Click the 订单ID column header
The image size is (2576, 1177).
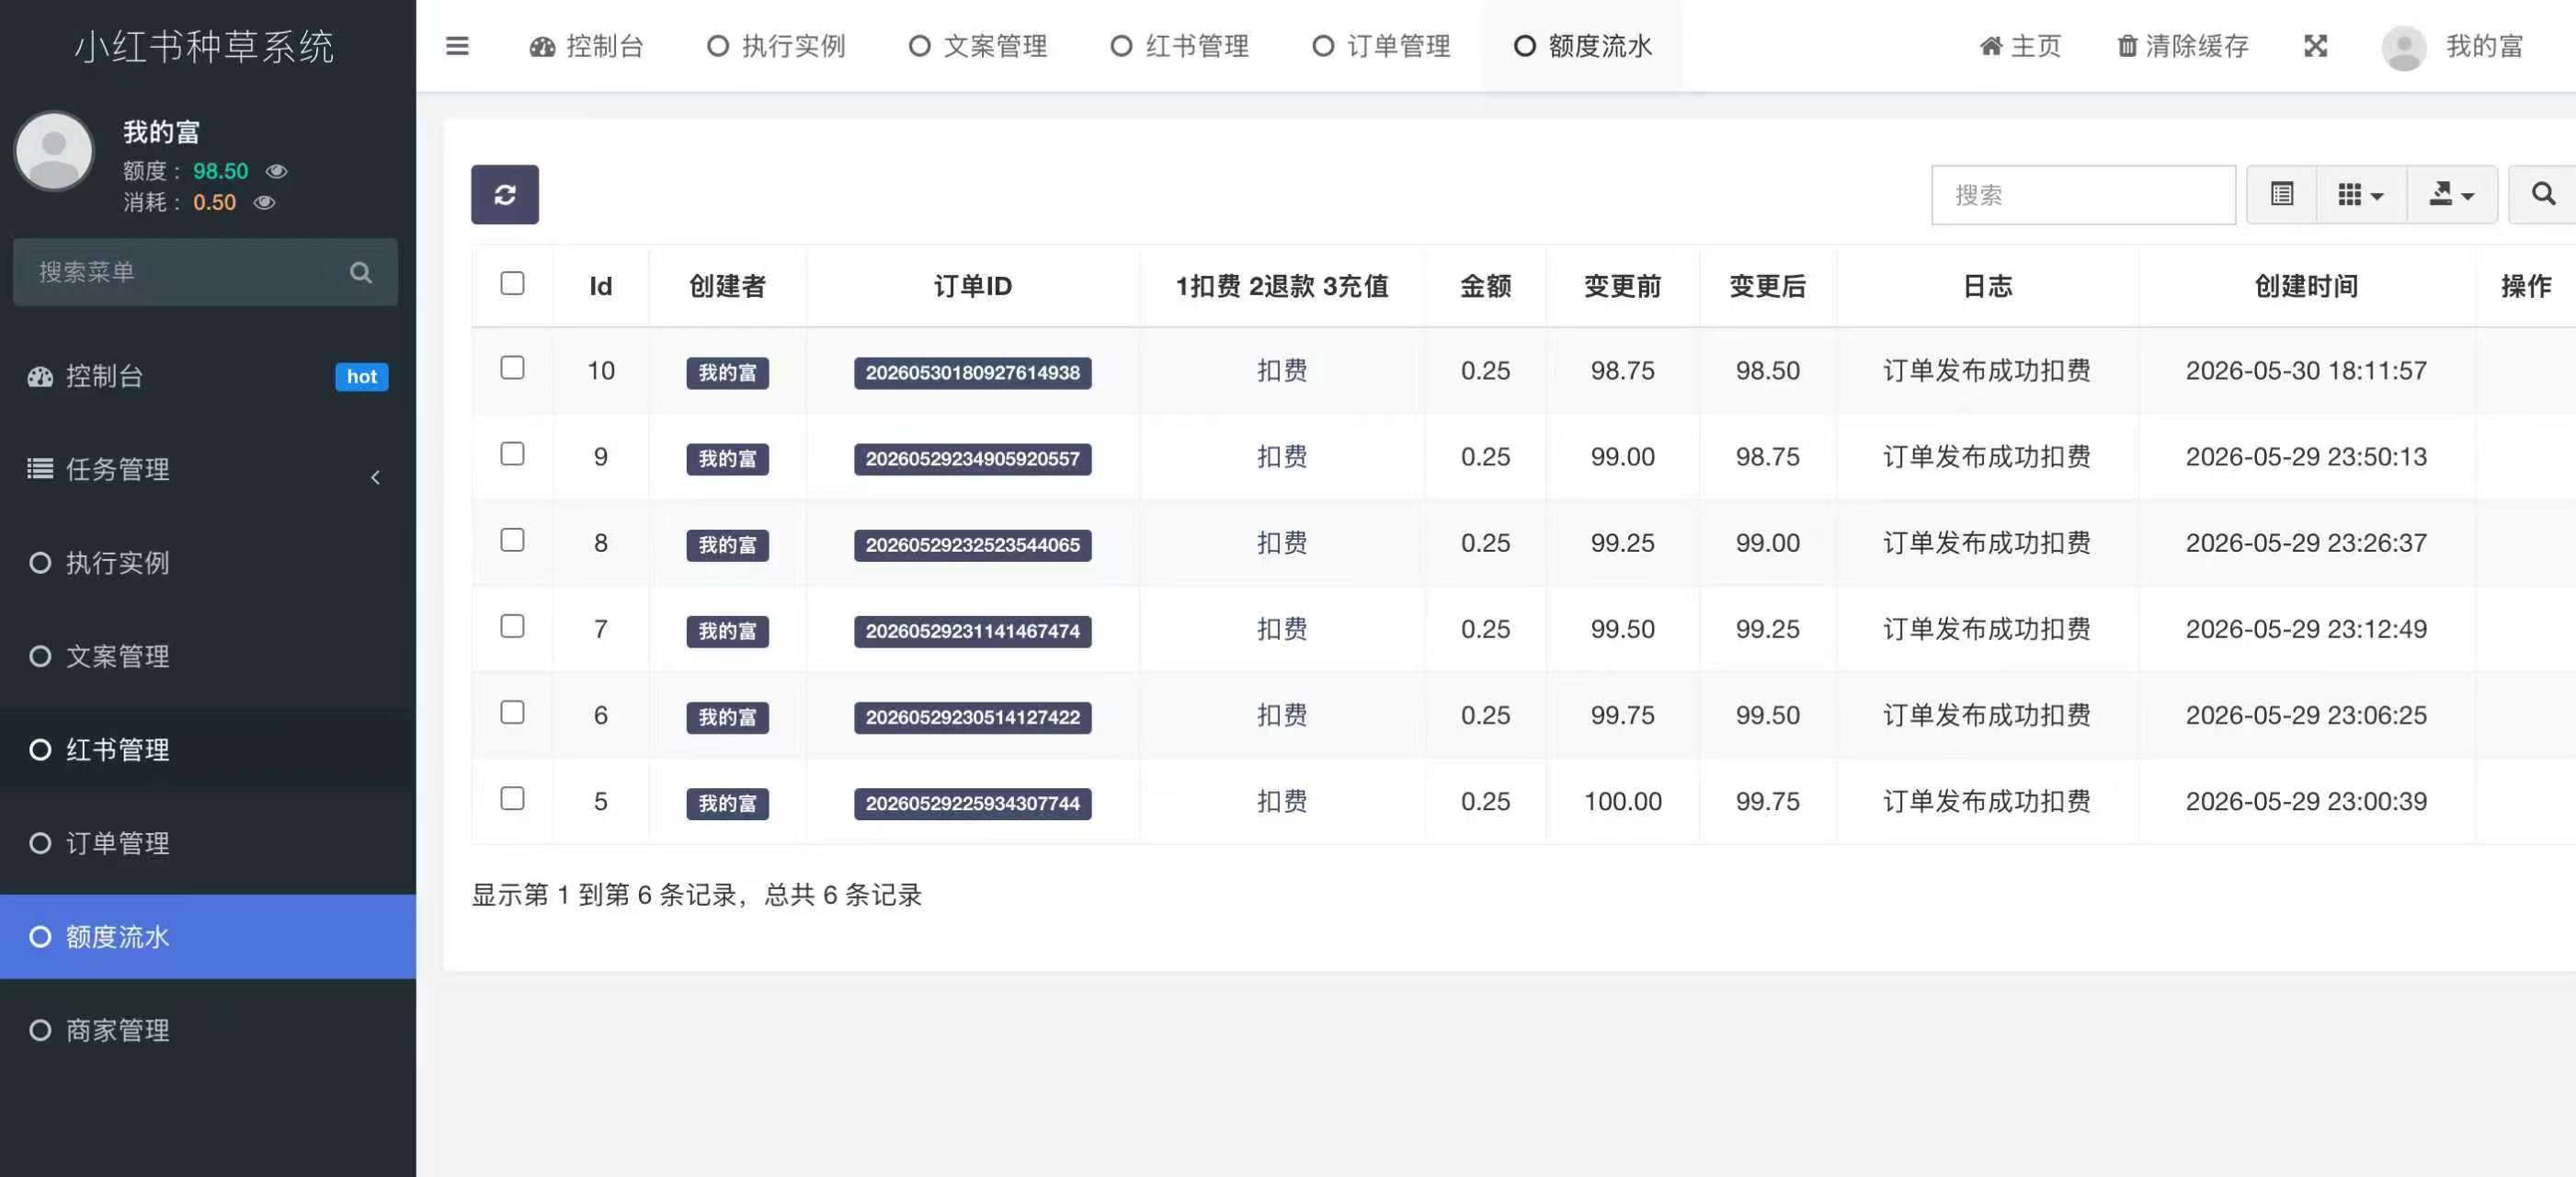pyautogui.click(x=972, y=286)
